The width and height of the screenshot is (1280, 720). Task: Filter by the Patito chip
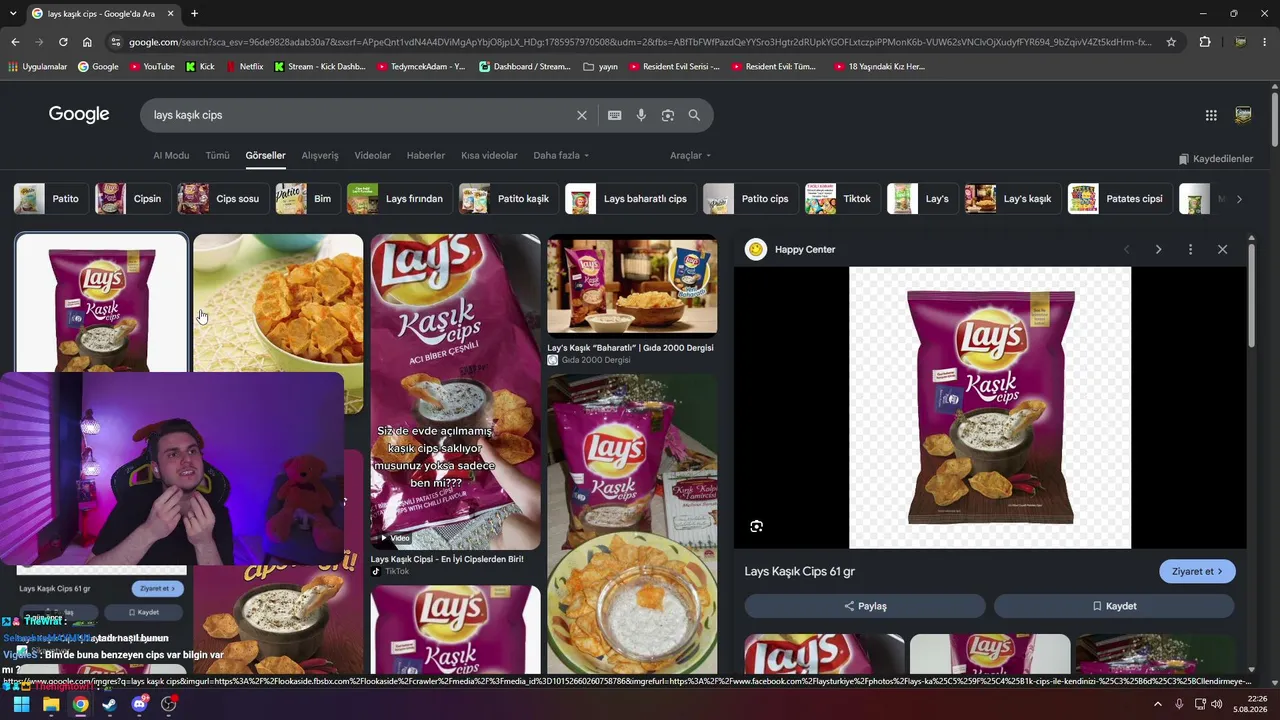(x=52, y=199)
